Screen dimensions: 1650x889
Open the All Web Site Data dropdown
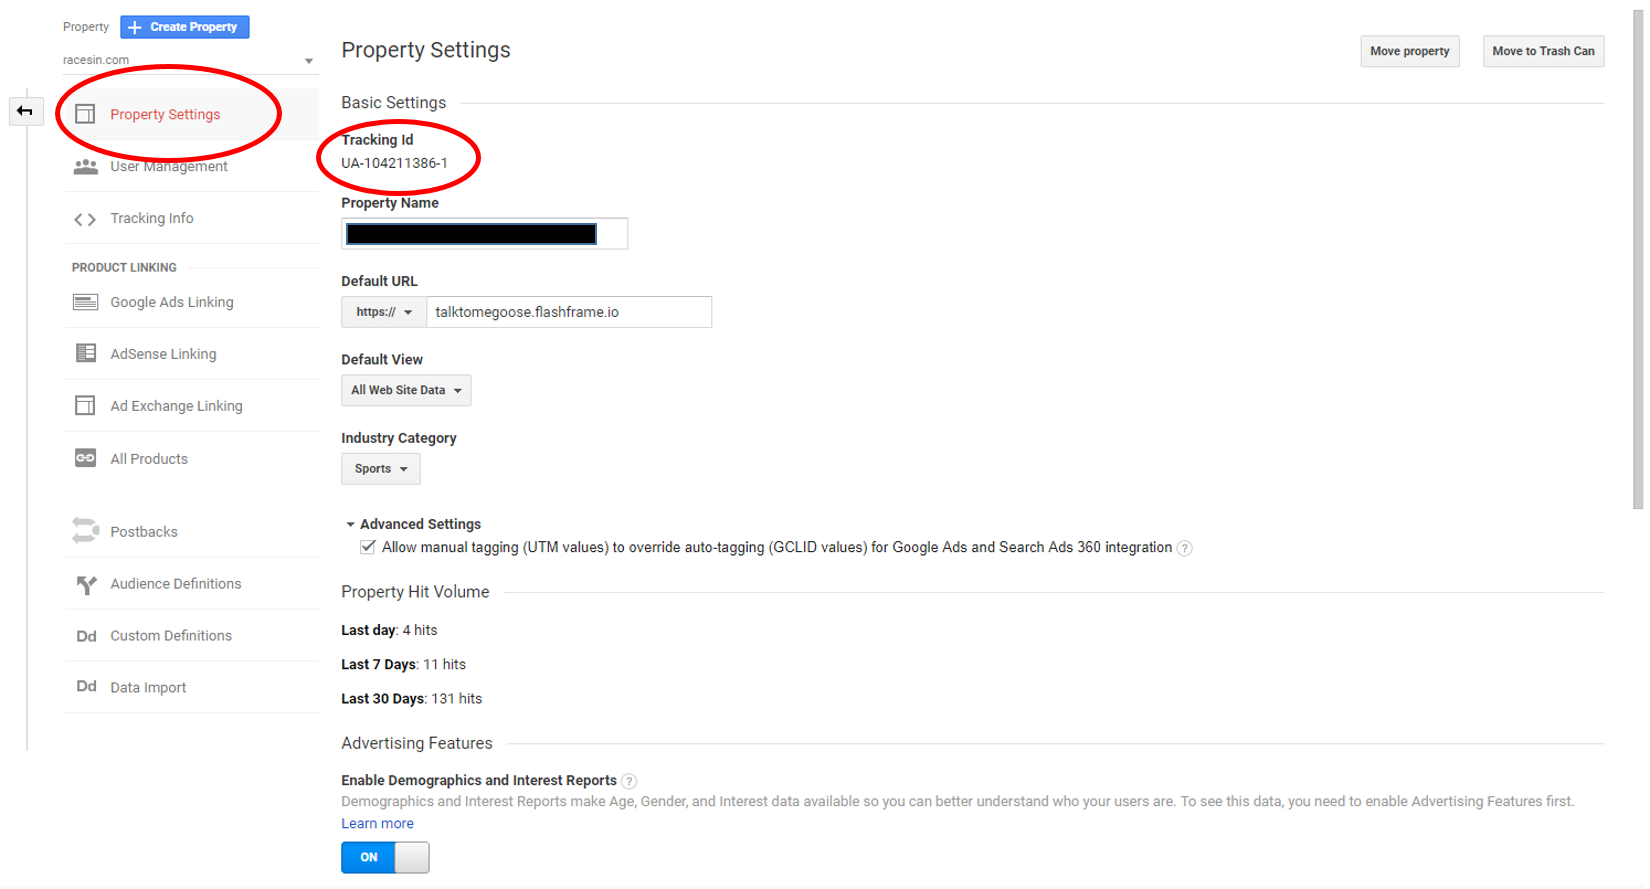pos(406,390)
